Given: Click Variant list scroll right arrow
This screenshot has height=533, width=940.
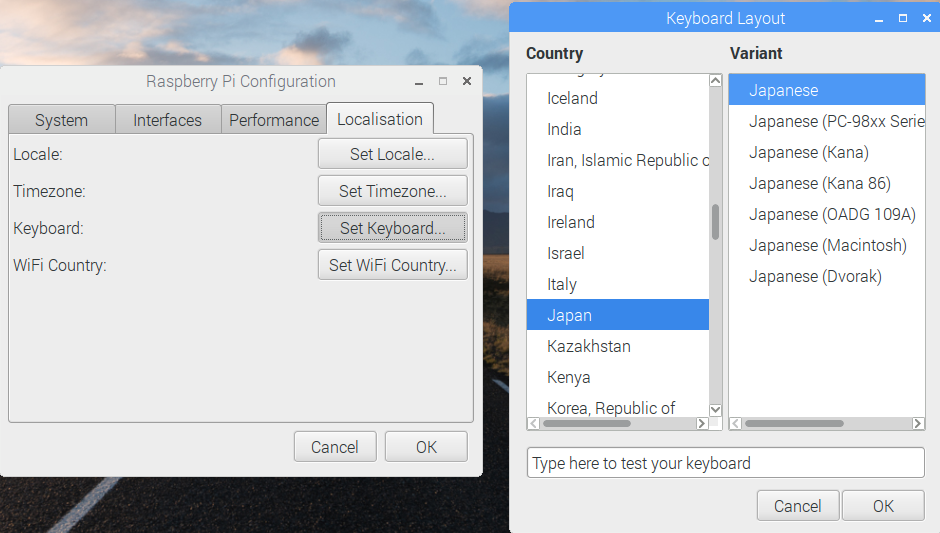Looking at the screenshot, I should click(x=918, y=423).
